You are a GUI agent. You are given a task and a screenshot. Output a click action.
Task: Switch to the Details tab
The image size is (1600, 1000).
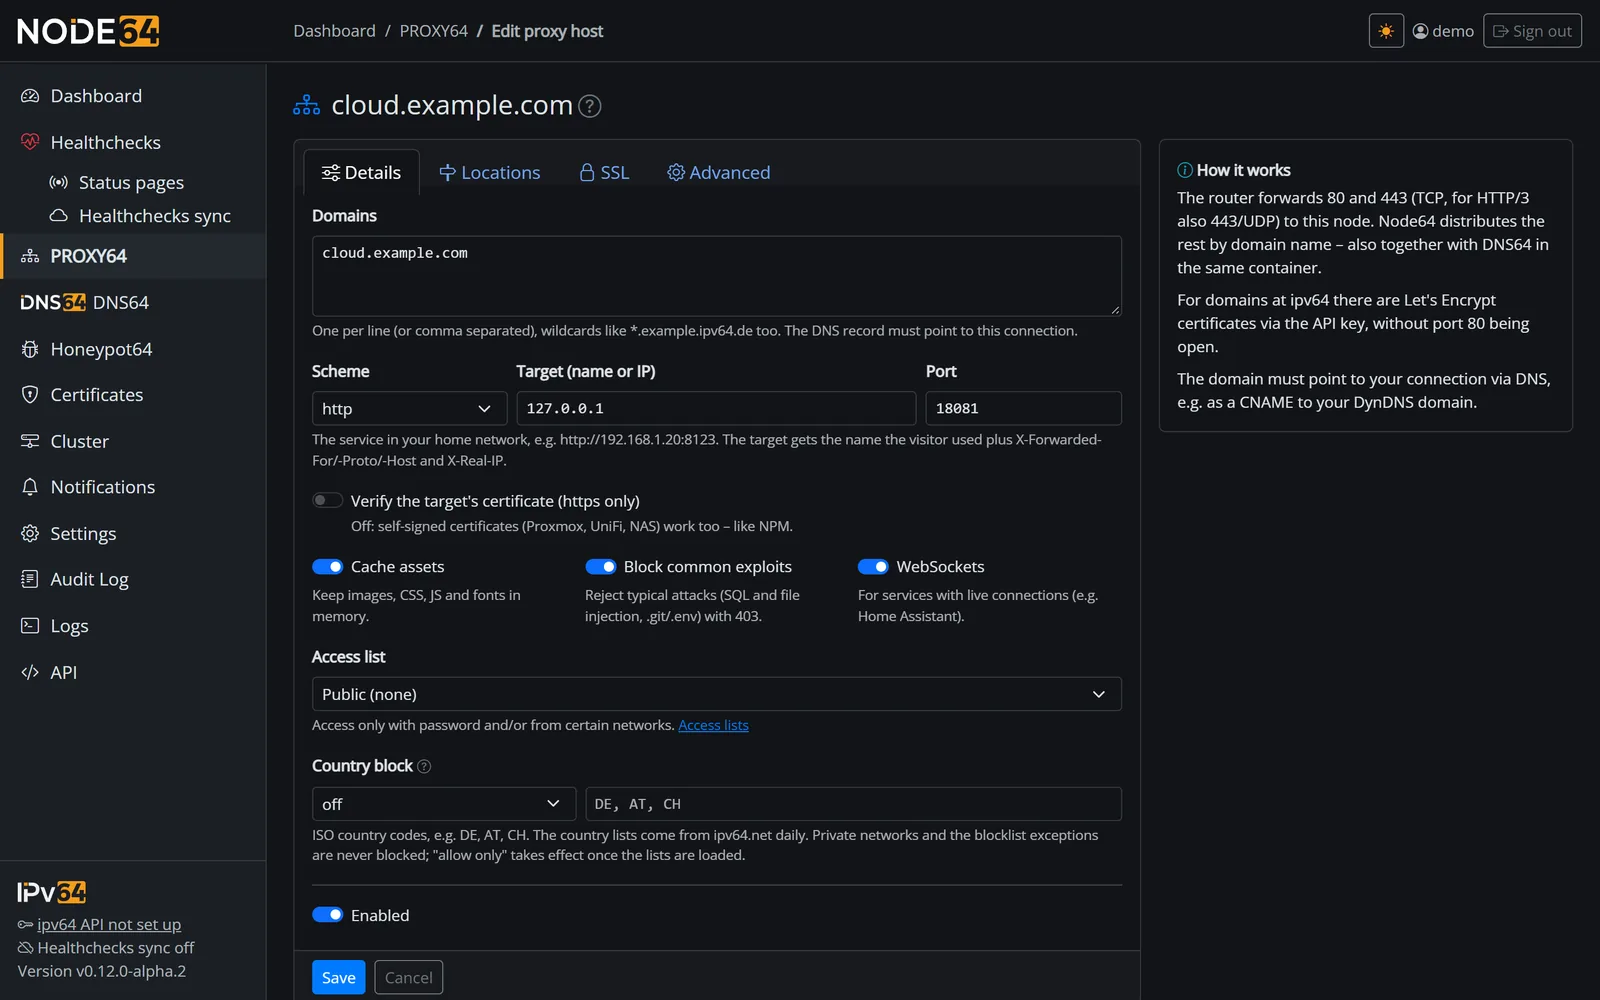pos(361,173)
